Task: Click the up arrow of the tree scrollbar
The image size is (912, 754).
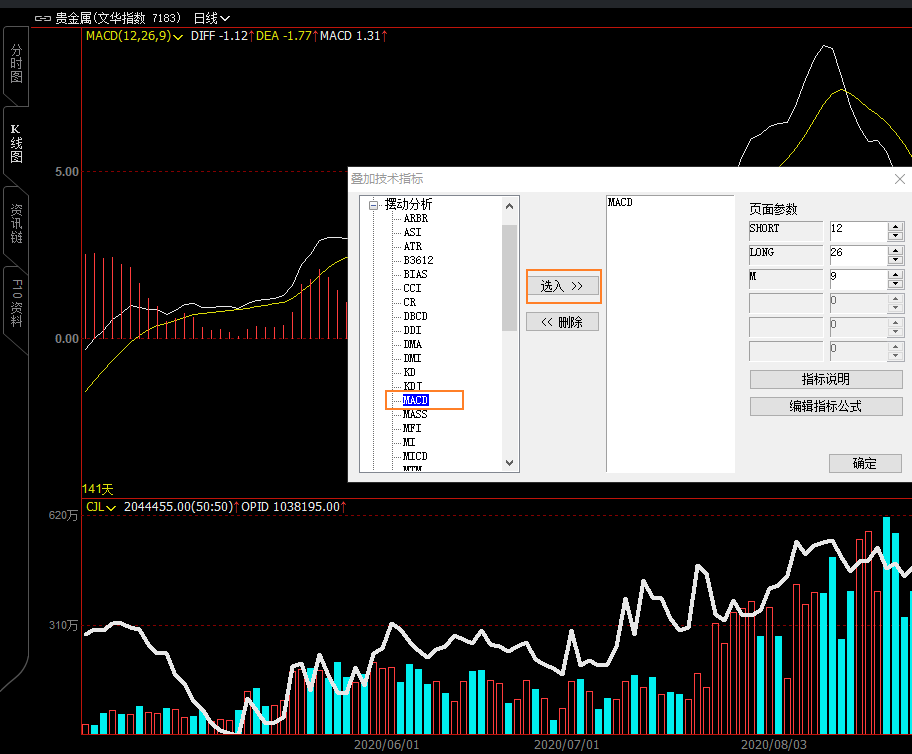Action: (x=510, y=206)
